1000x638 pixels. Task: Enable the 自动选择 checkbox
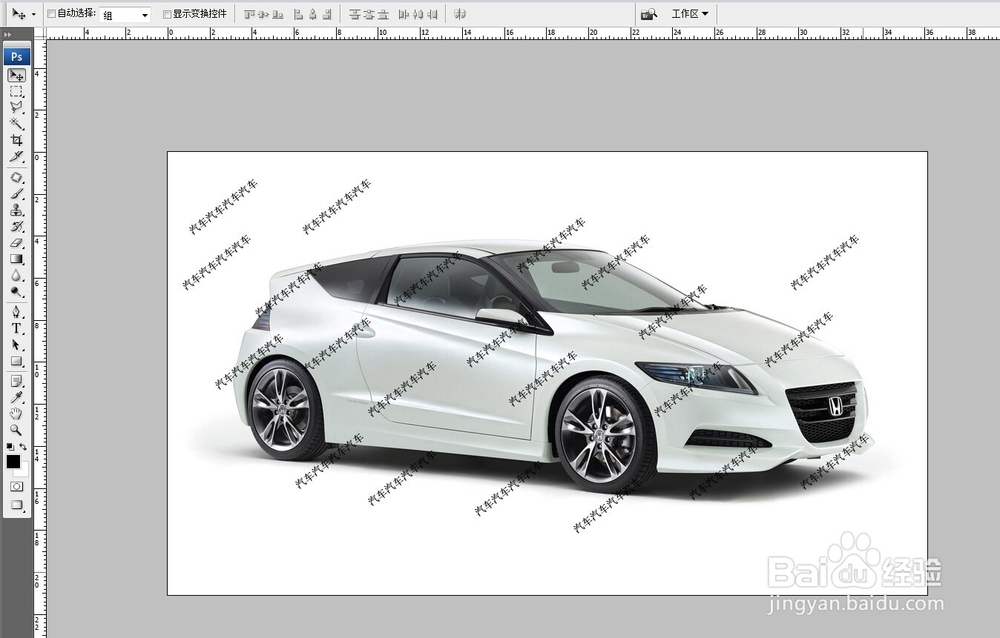pyautogui.click(x=52, y=14)
